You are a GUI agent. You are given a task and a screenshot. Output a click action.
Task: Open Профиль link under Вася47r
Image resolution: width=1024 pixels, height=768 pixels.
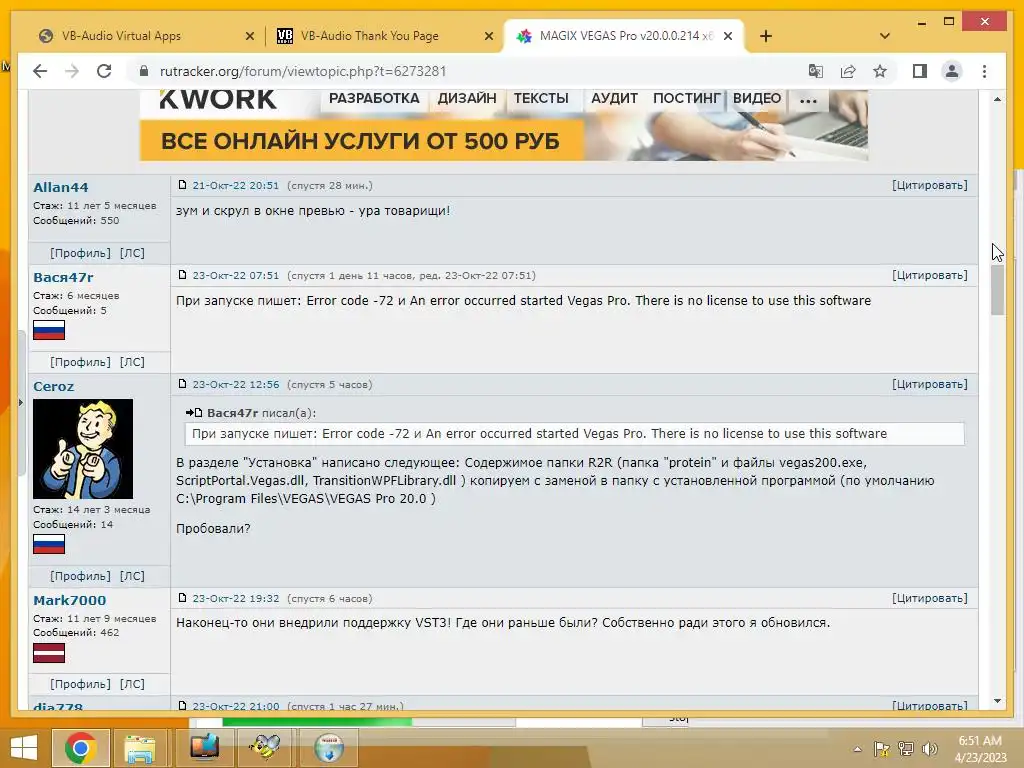(x=80, y=362)
